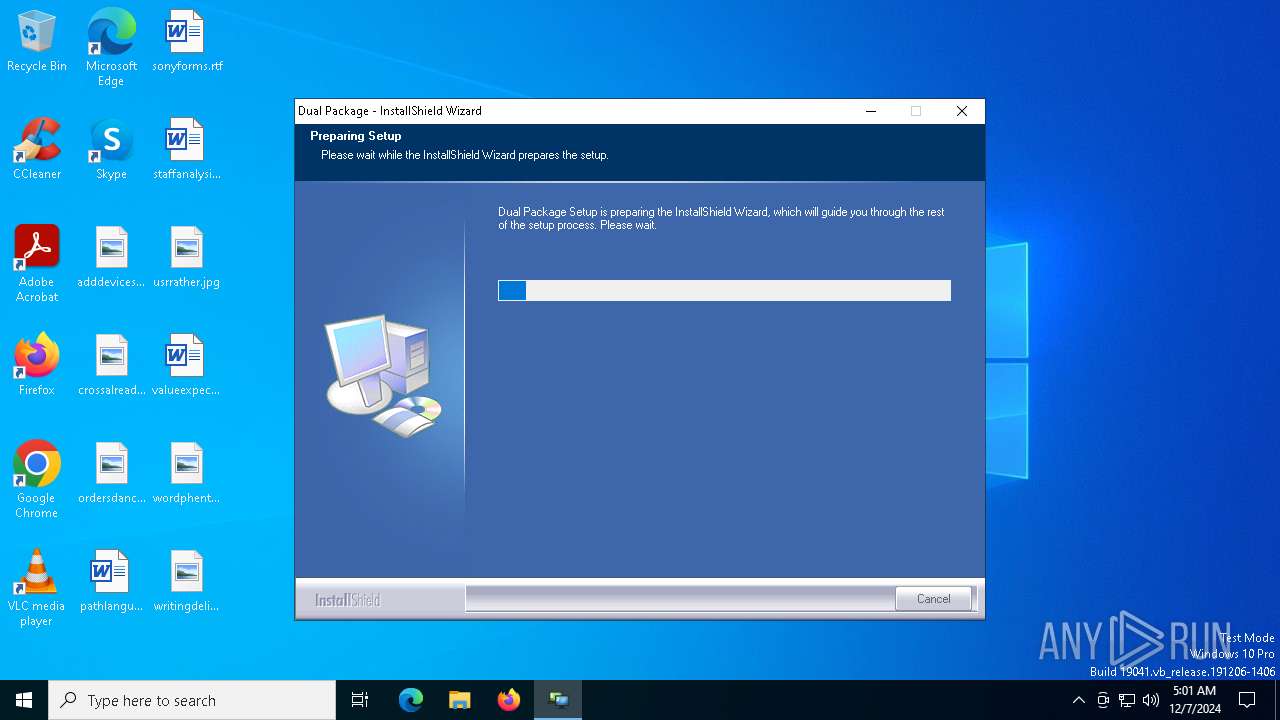Select the Firefox desktop shortcut
Screen dimensions: 1280x720
click(x=37, y=365)
